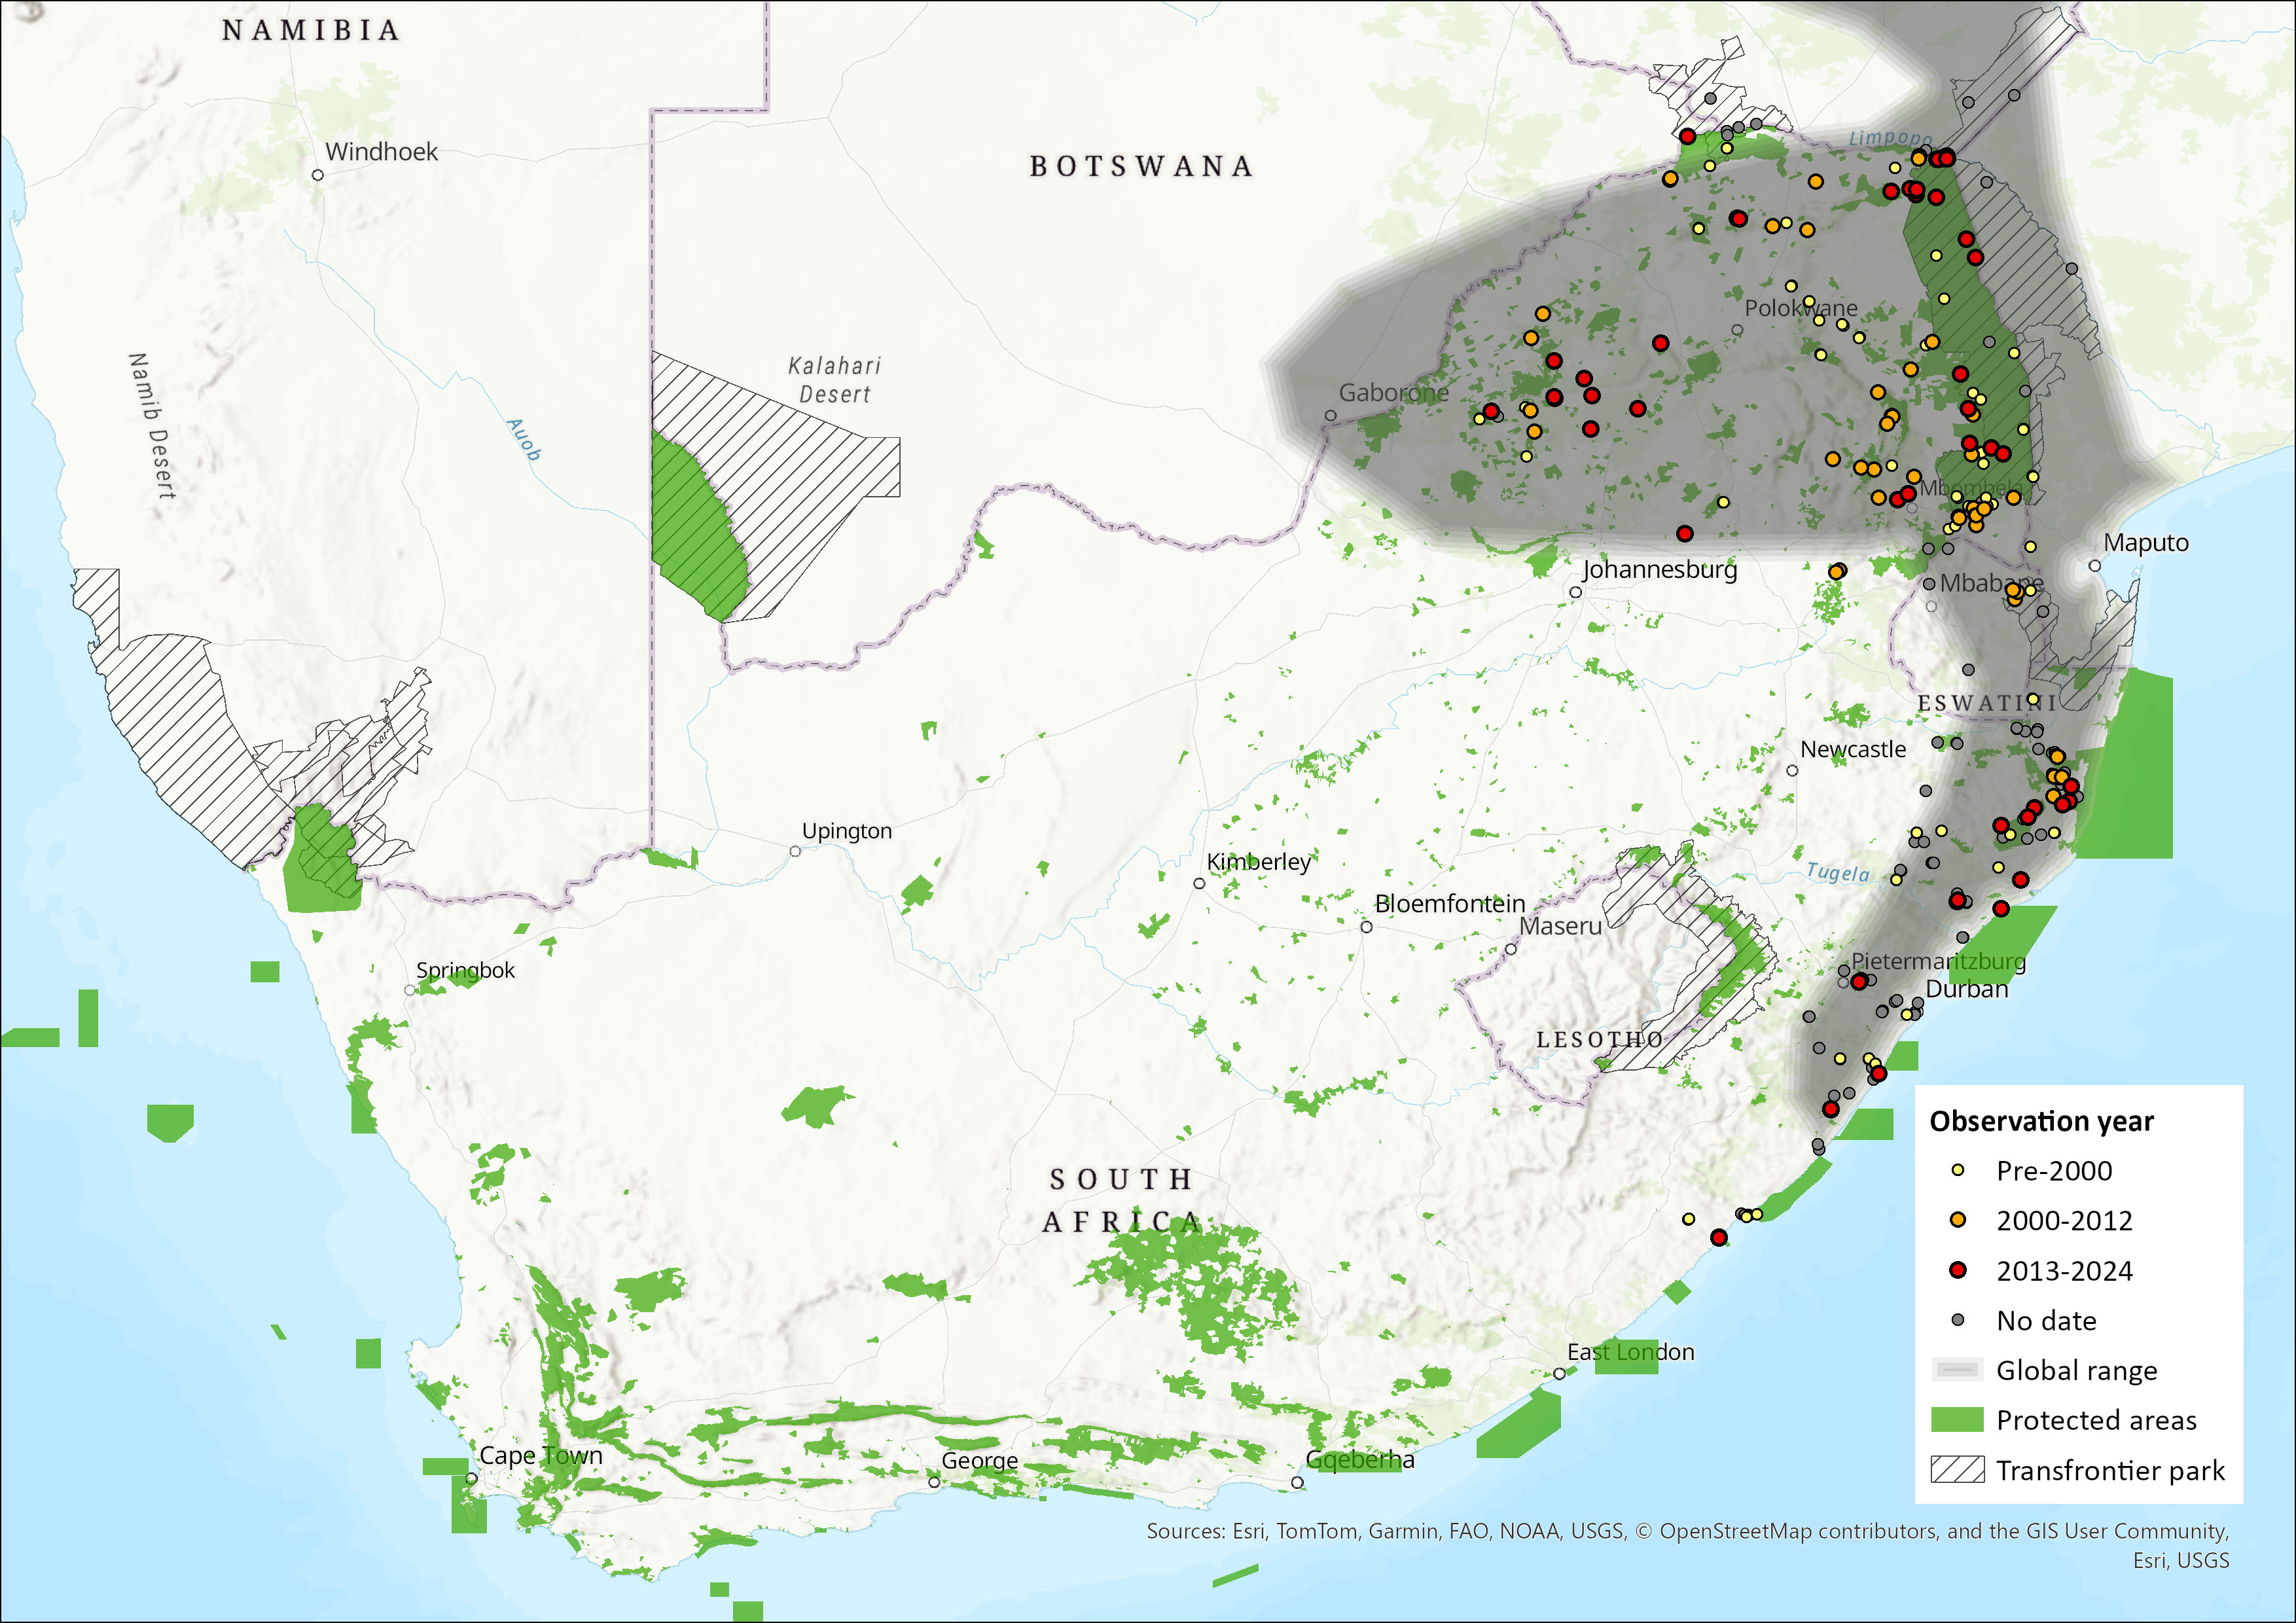This screenshot has width=2296, height=1623.
Task: Click the Cape Town city label
Action: point(541,1455)
